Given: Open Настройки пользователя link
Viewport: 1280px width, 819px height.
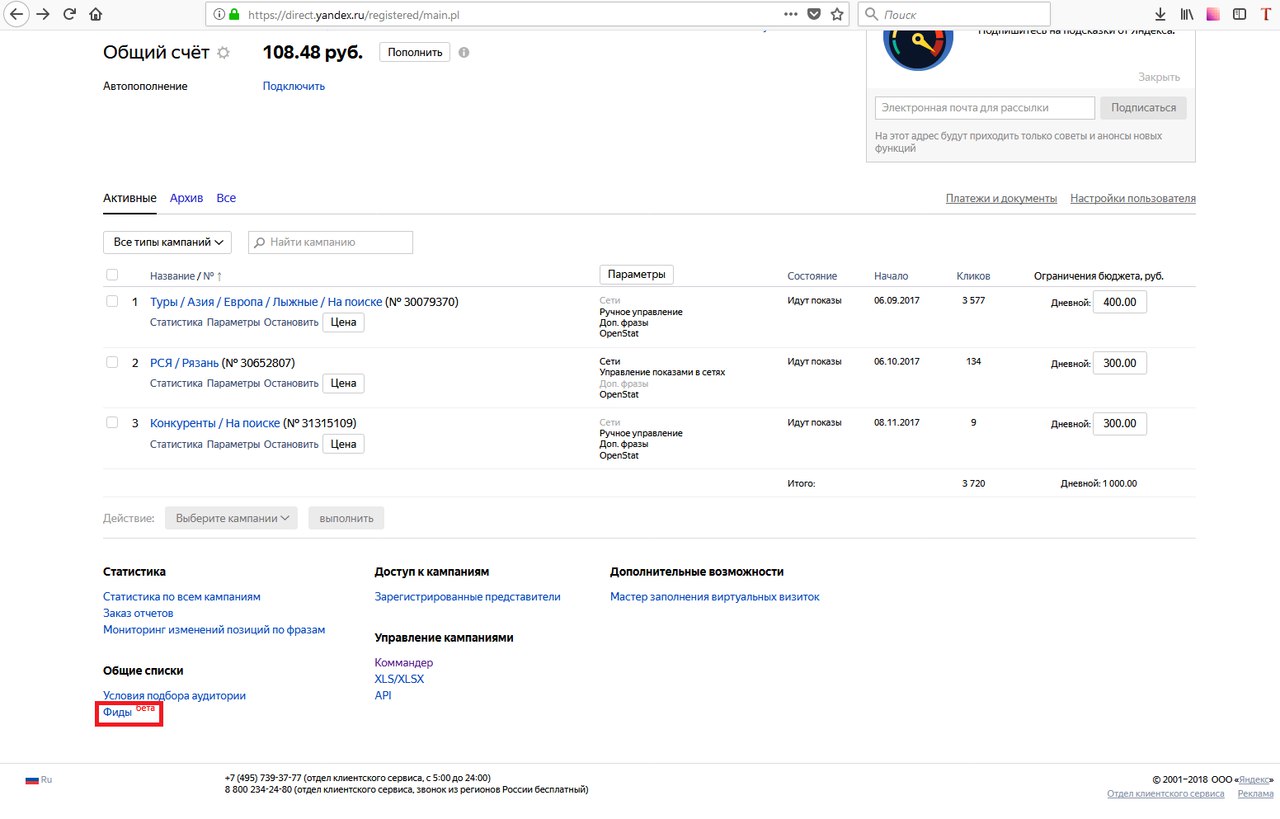Looking at the screenshot, I should (x=1133, y=198).
